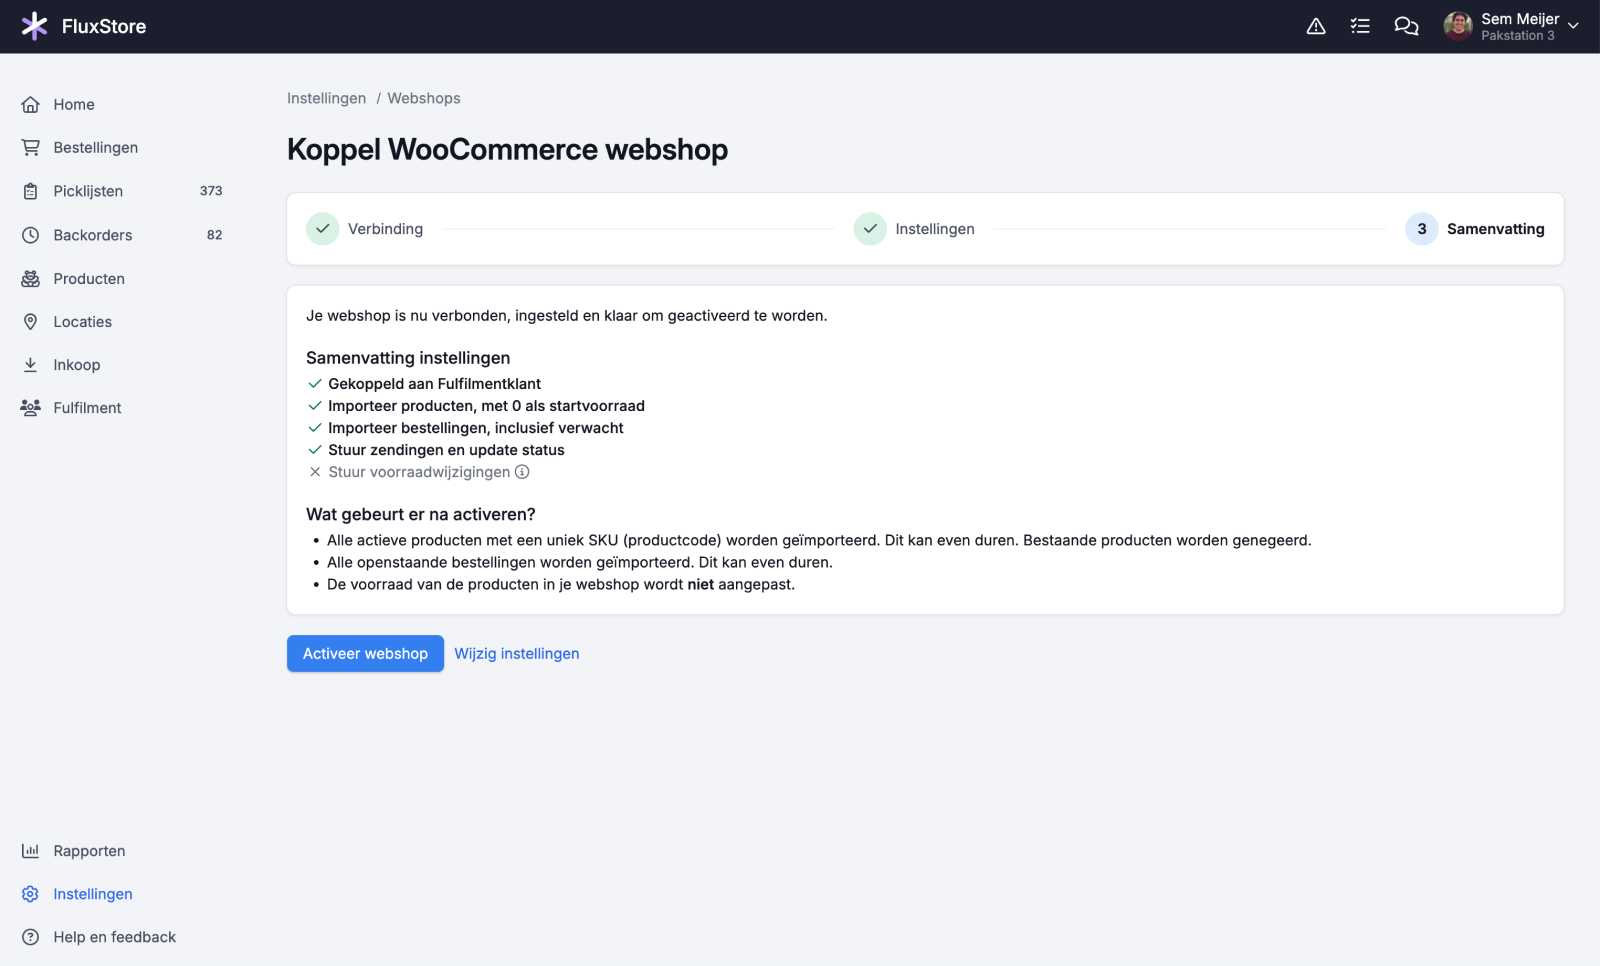This screenshot has width=1600, height=966.
Task: Open Help en feedback
Action: tap(114, 937)
